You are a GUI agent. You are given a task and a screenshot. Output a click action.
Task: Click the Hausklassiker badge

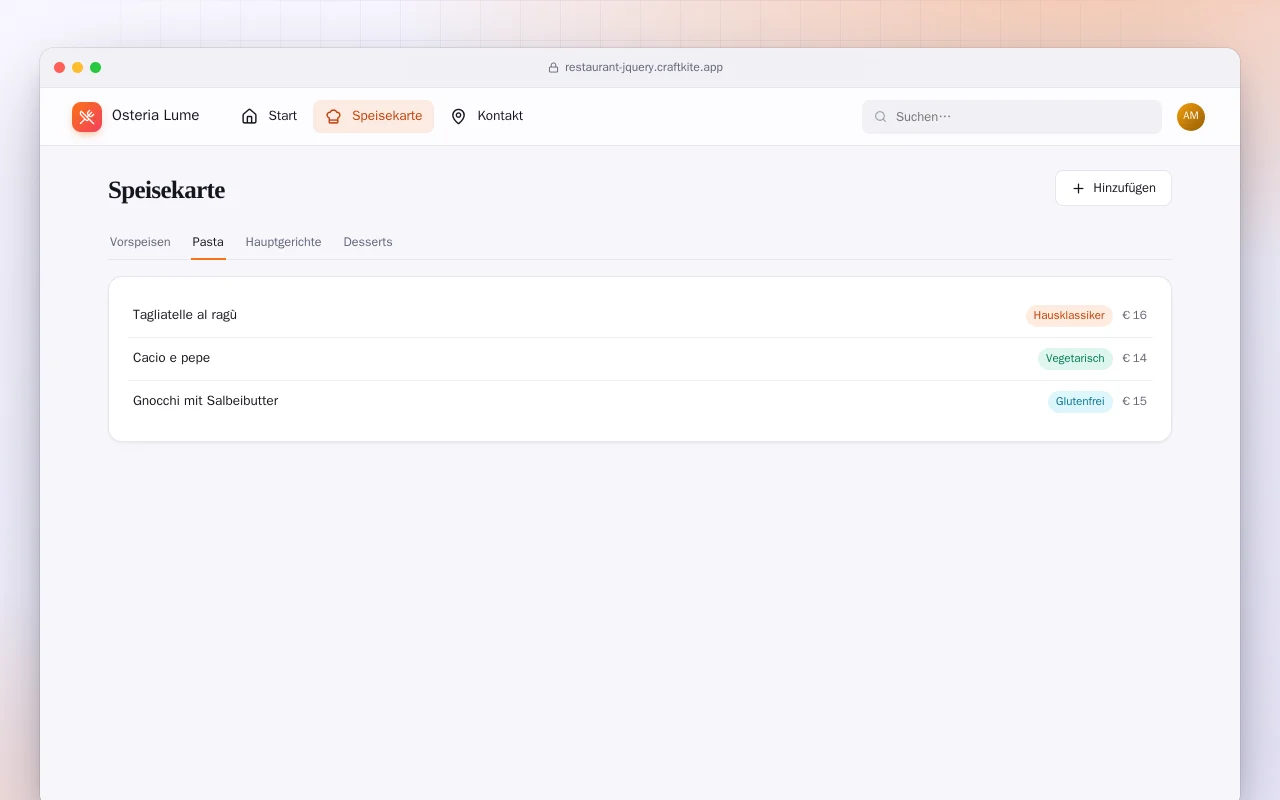(x=1069, y=316)
